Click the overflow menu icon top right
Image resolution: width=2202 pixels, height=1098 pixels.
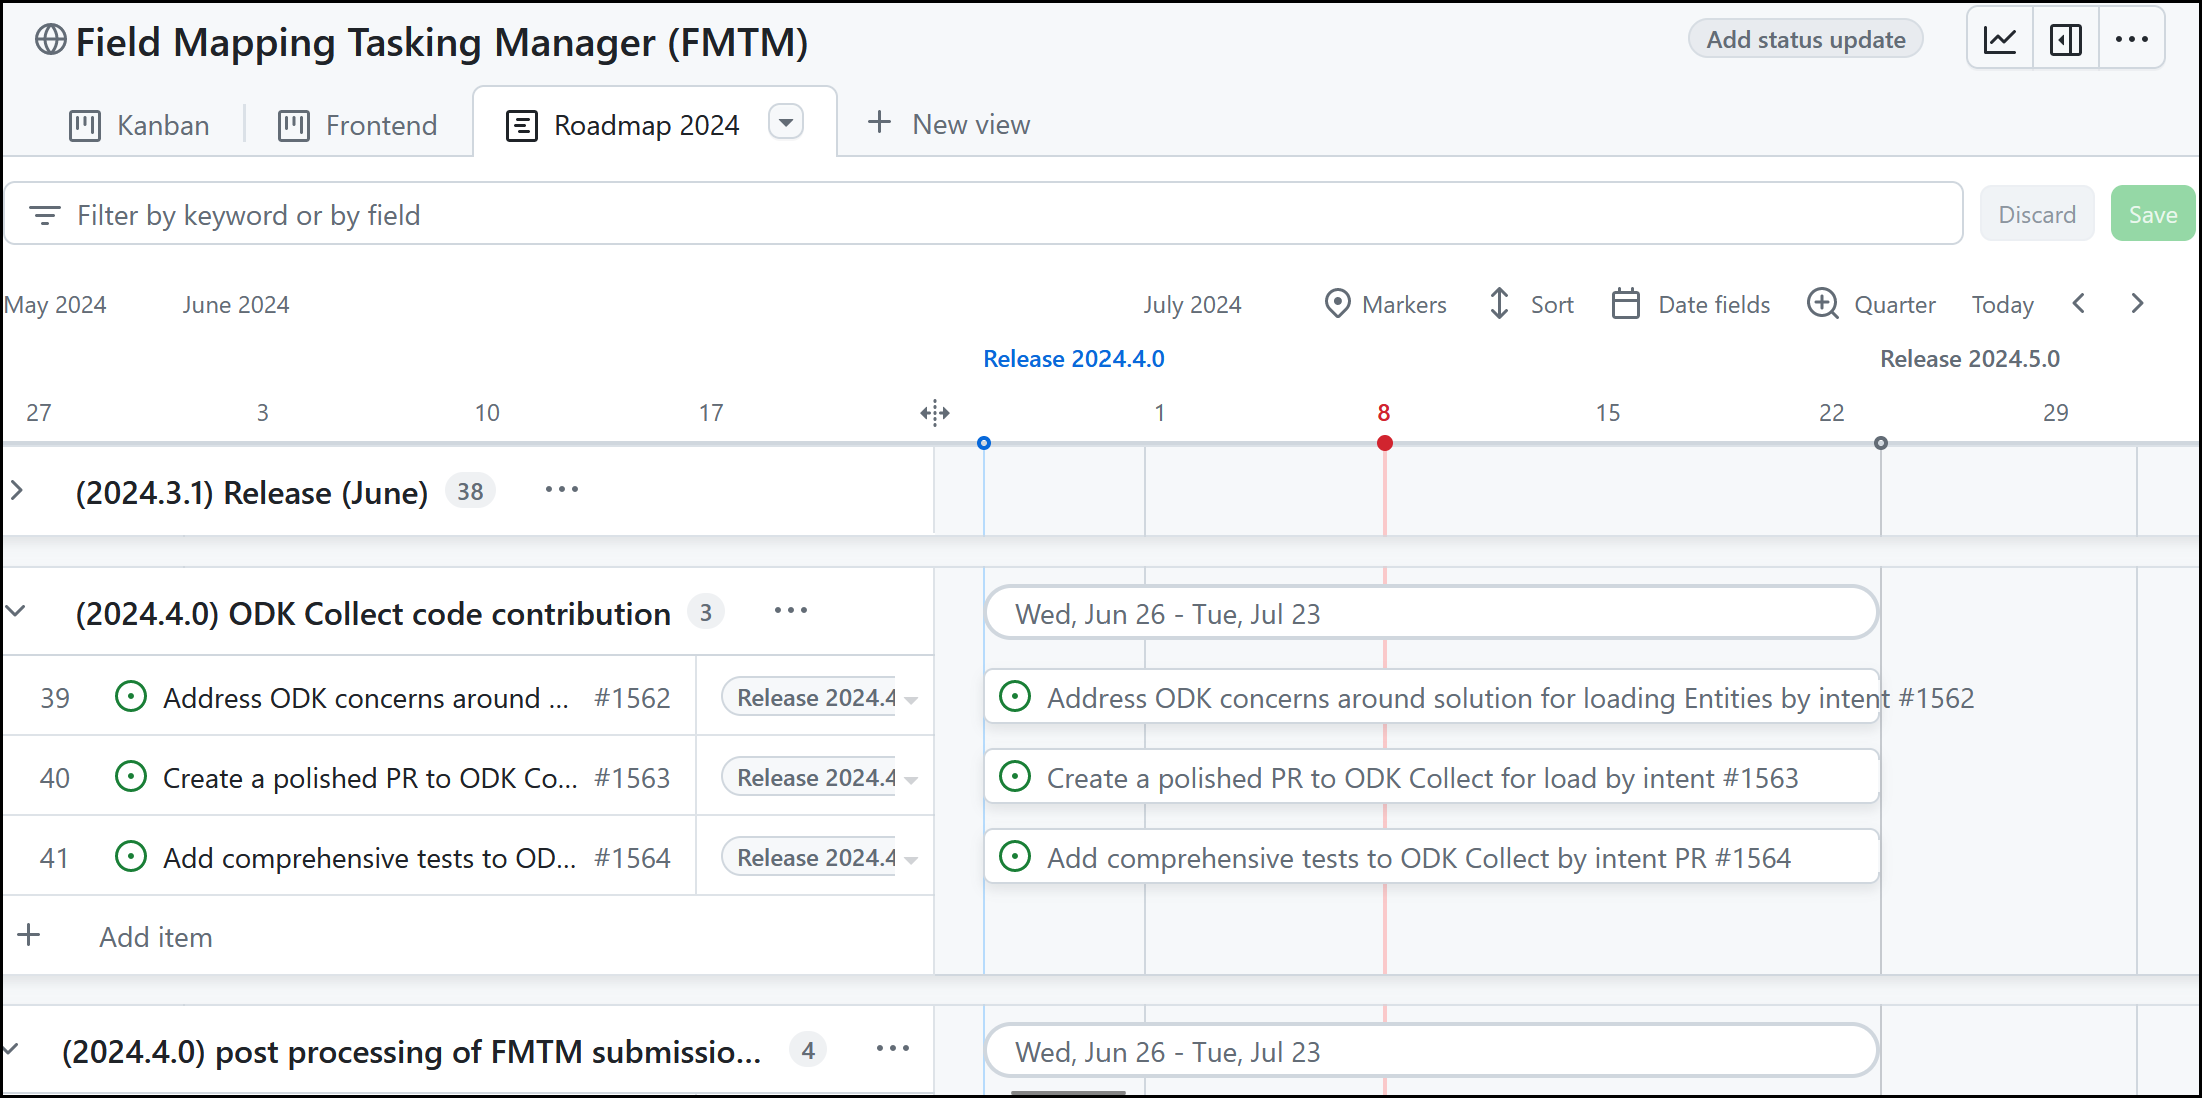pos(2132,39)
